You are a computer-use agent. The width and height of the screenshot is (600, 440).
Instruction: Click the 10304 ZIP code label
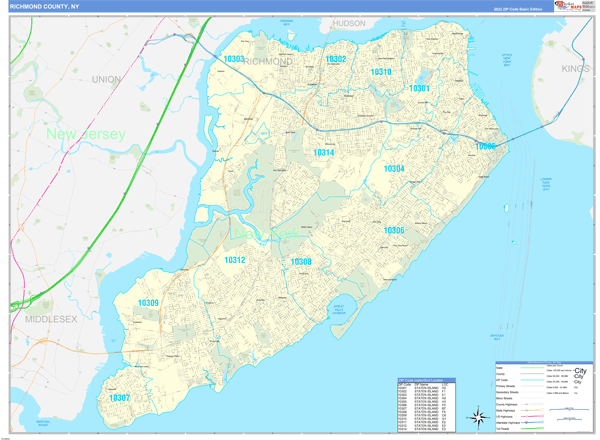(x=394, y=169)
